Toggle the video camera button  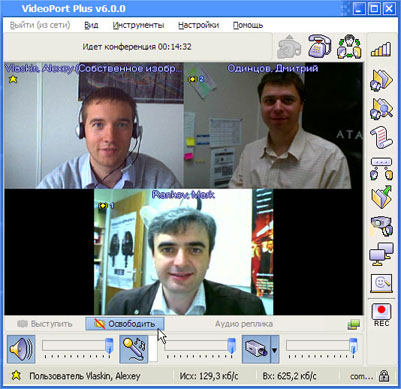pos(256,349)
